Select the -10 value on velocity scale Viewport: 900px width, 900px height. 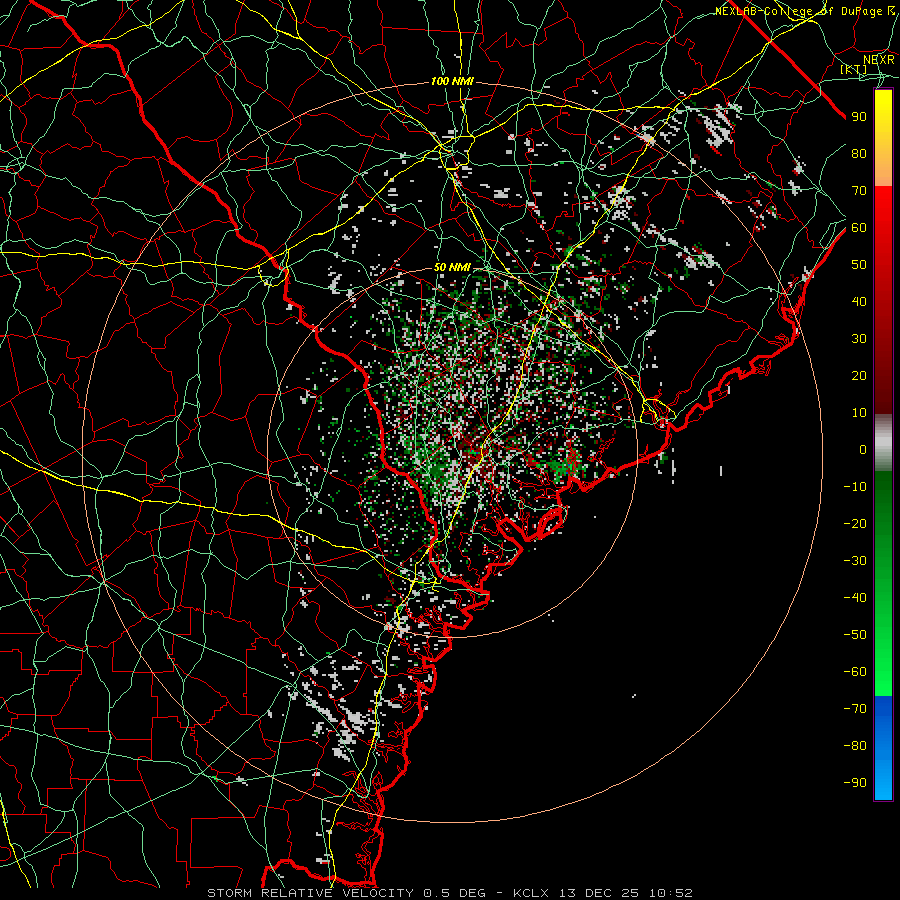click(x=855, y=487)
